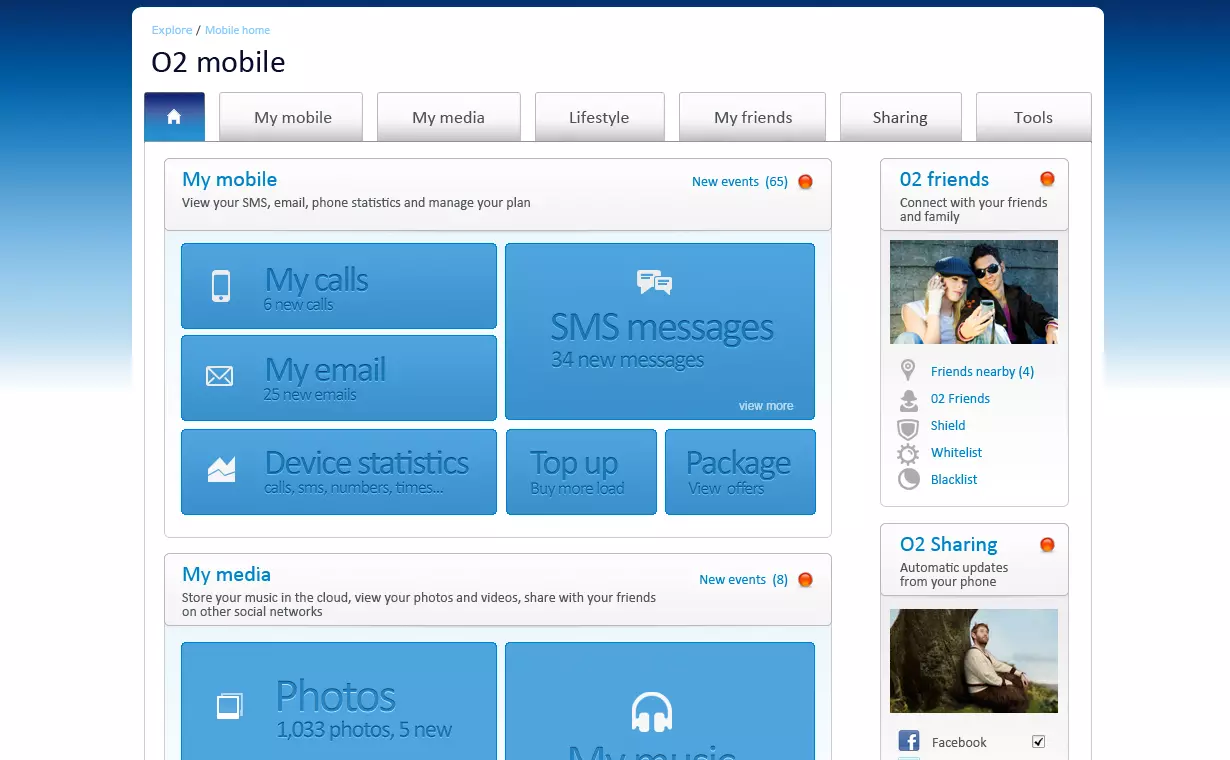Click the My mobile section heading
Image resolution: width=1230 pixels, height=760 pixels.
coord(230,180)
